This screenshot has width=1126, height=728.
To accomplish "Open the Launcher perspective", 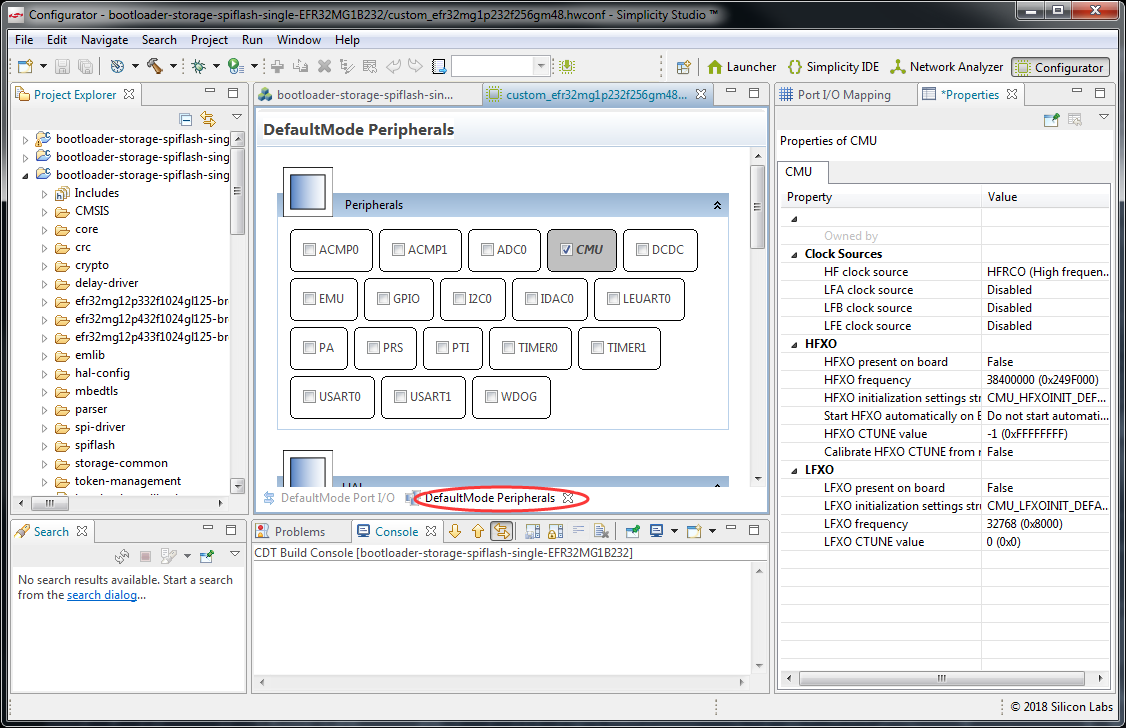I will click(x=742, y=67).
